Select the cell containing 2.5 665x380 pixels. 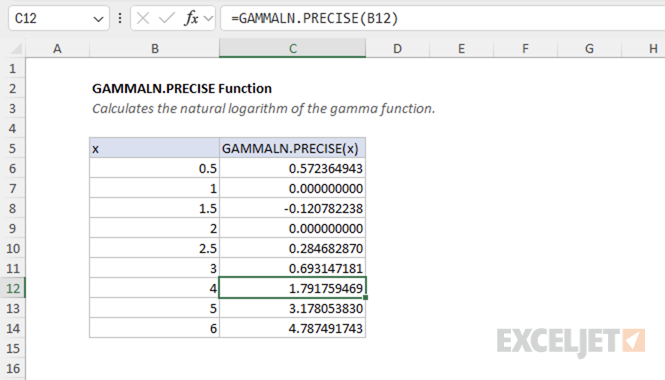point(154,248)
